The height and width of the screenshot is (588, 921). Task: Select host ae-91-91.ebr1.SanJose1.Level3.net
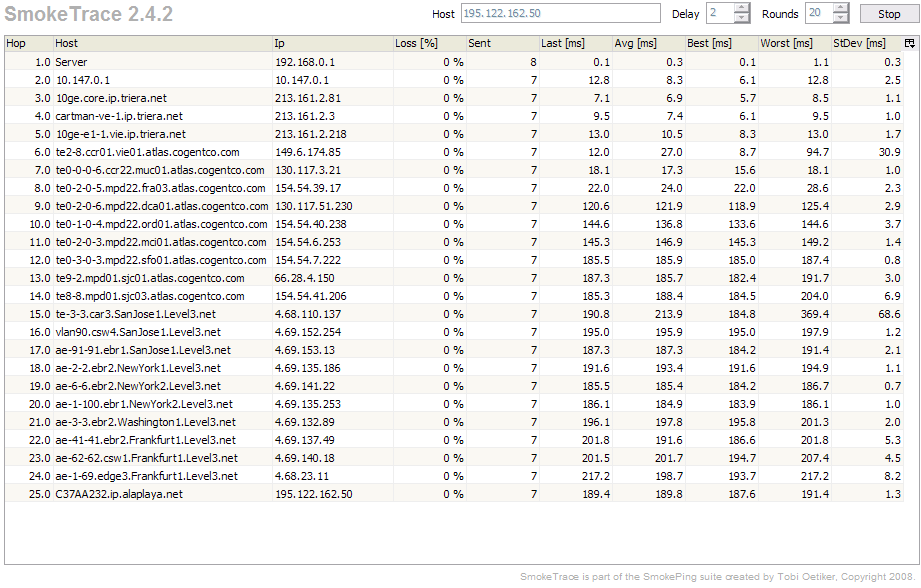point(143,350)
